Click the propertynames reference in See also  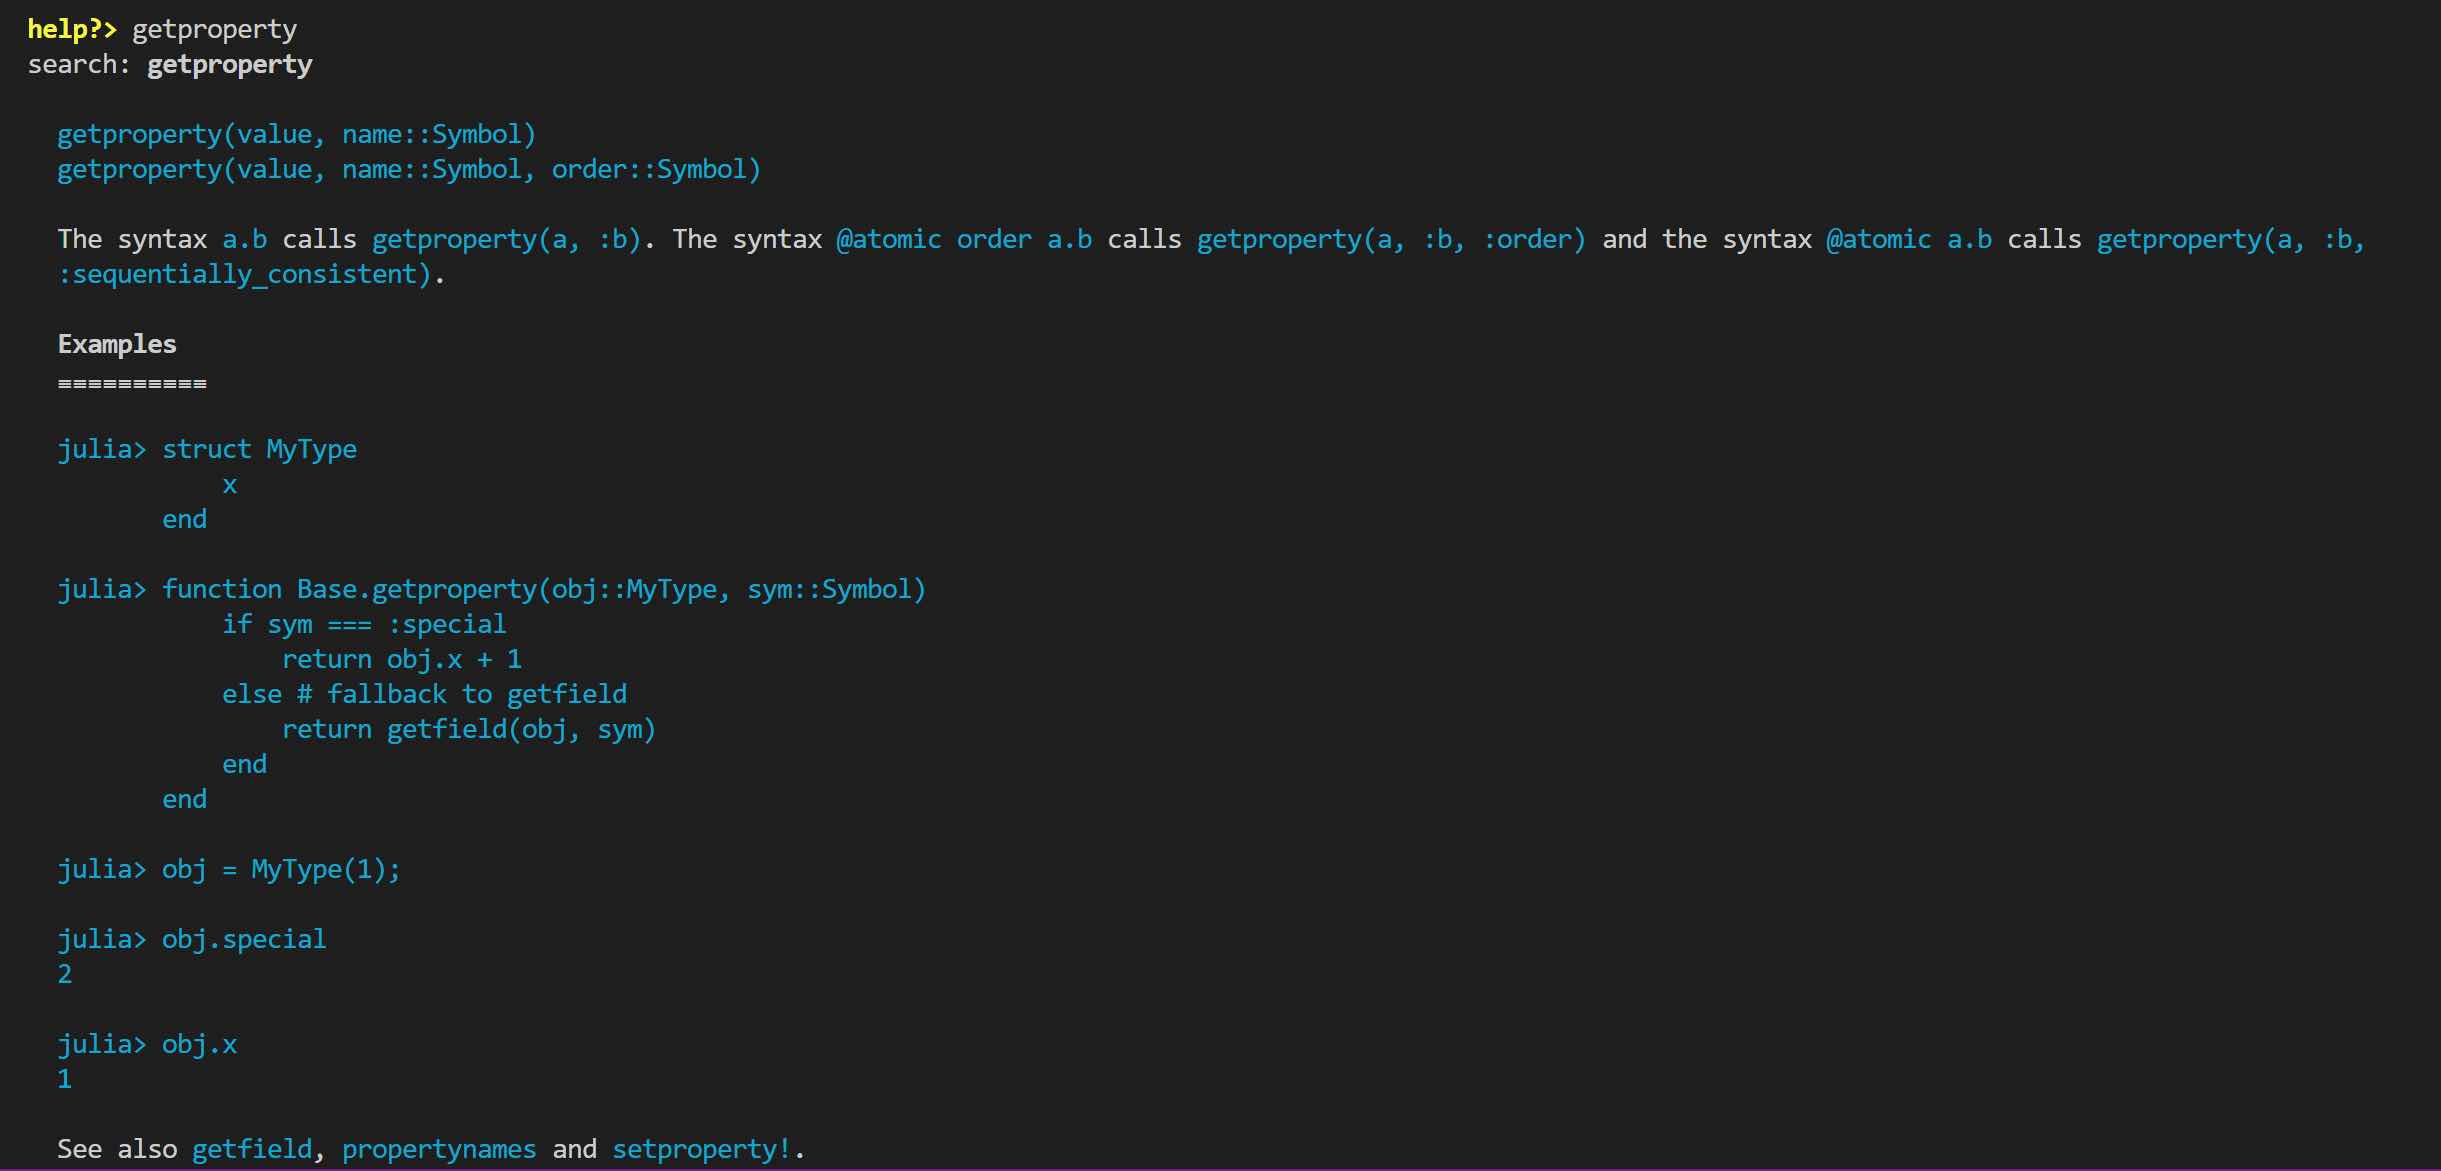click(x=438, y=1149)
